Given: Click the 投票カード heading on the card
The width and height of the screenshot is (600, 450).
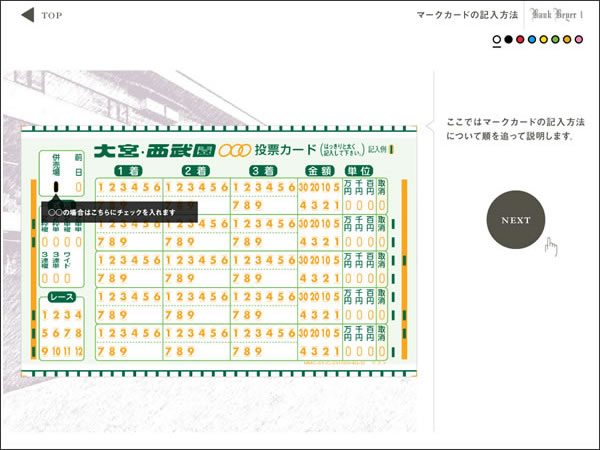Looking at the screenshot, I should click(285, 150).
